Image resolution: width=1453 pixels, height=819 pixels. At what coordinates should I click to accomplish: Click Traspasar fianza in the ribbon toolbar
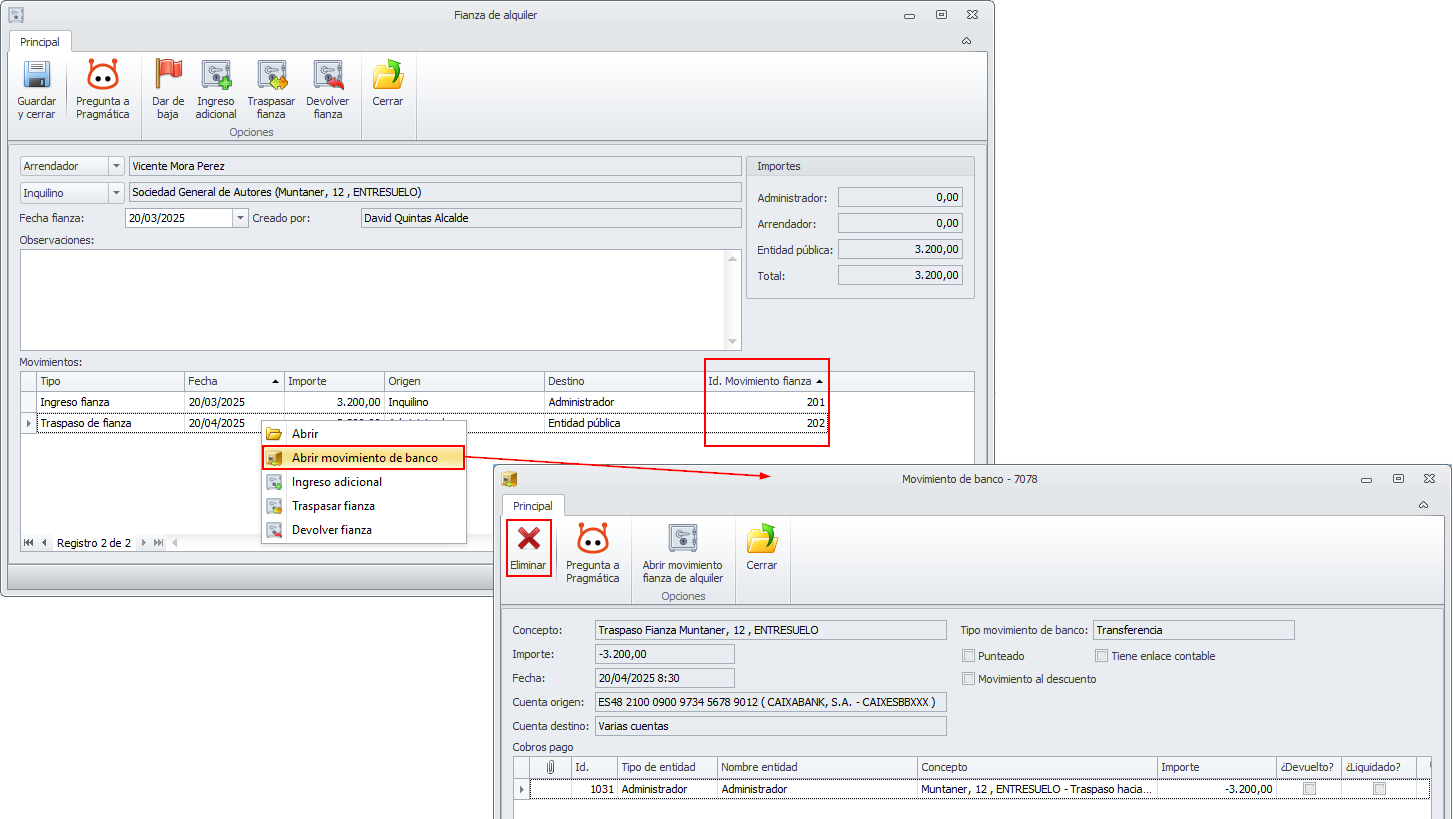[x=271, y=90]
